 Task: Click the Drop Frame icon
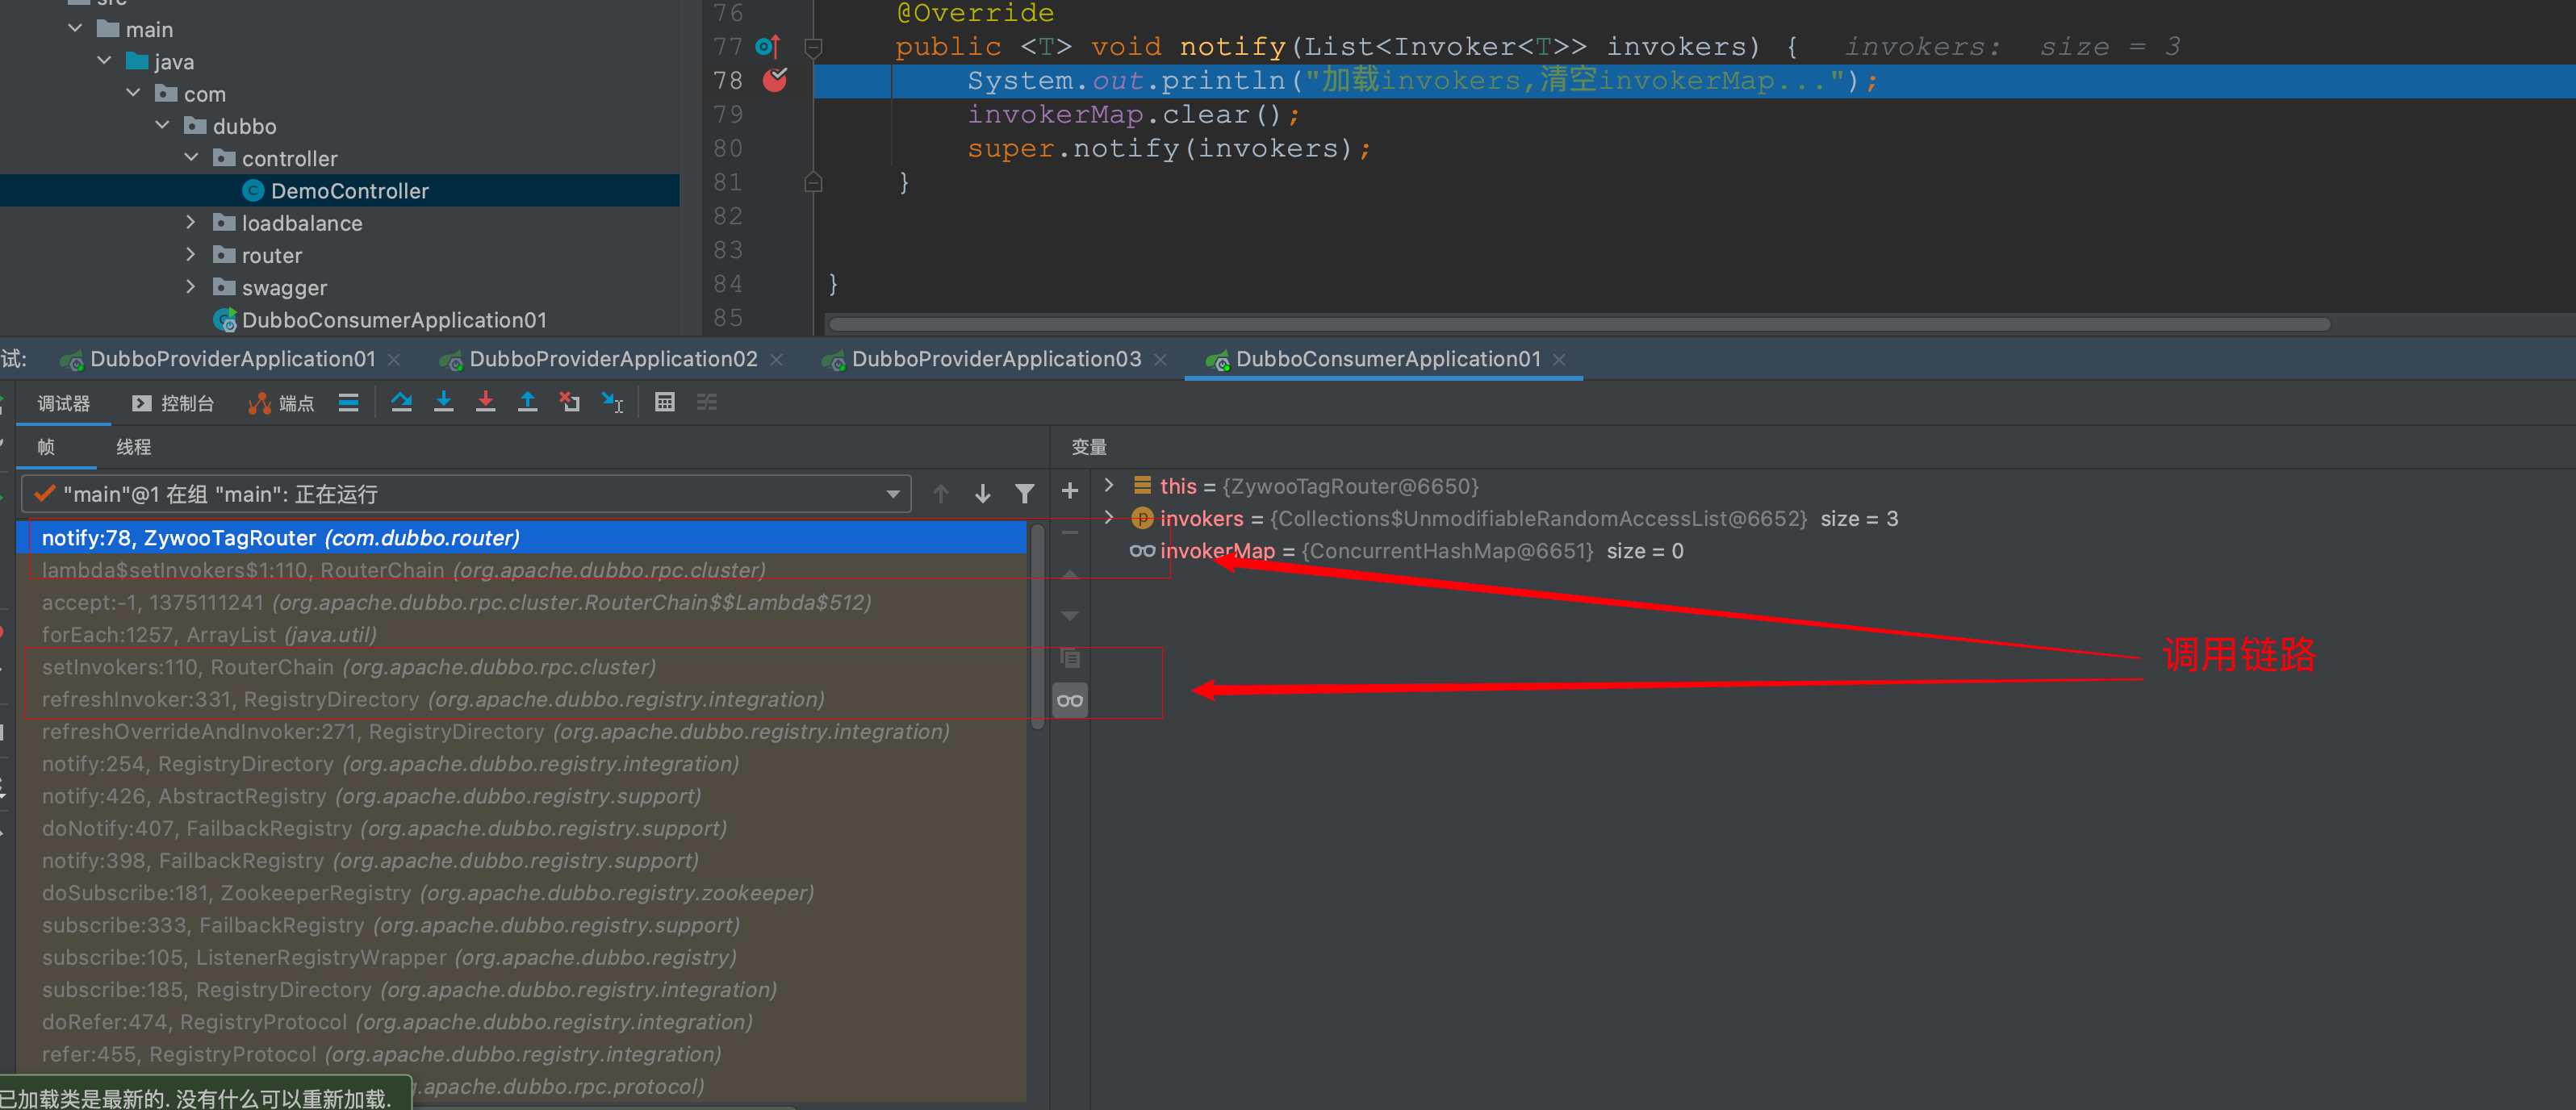[570, 402]
